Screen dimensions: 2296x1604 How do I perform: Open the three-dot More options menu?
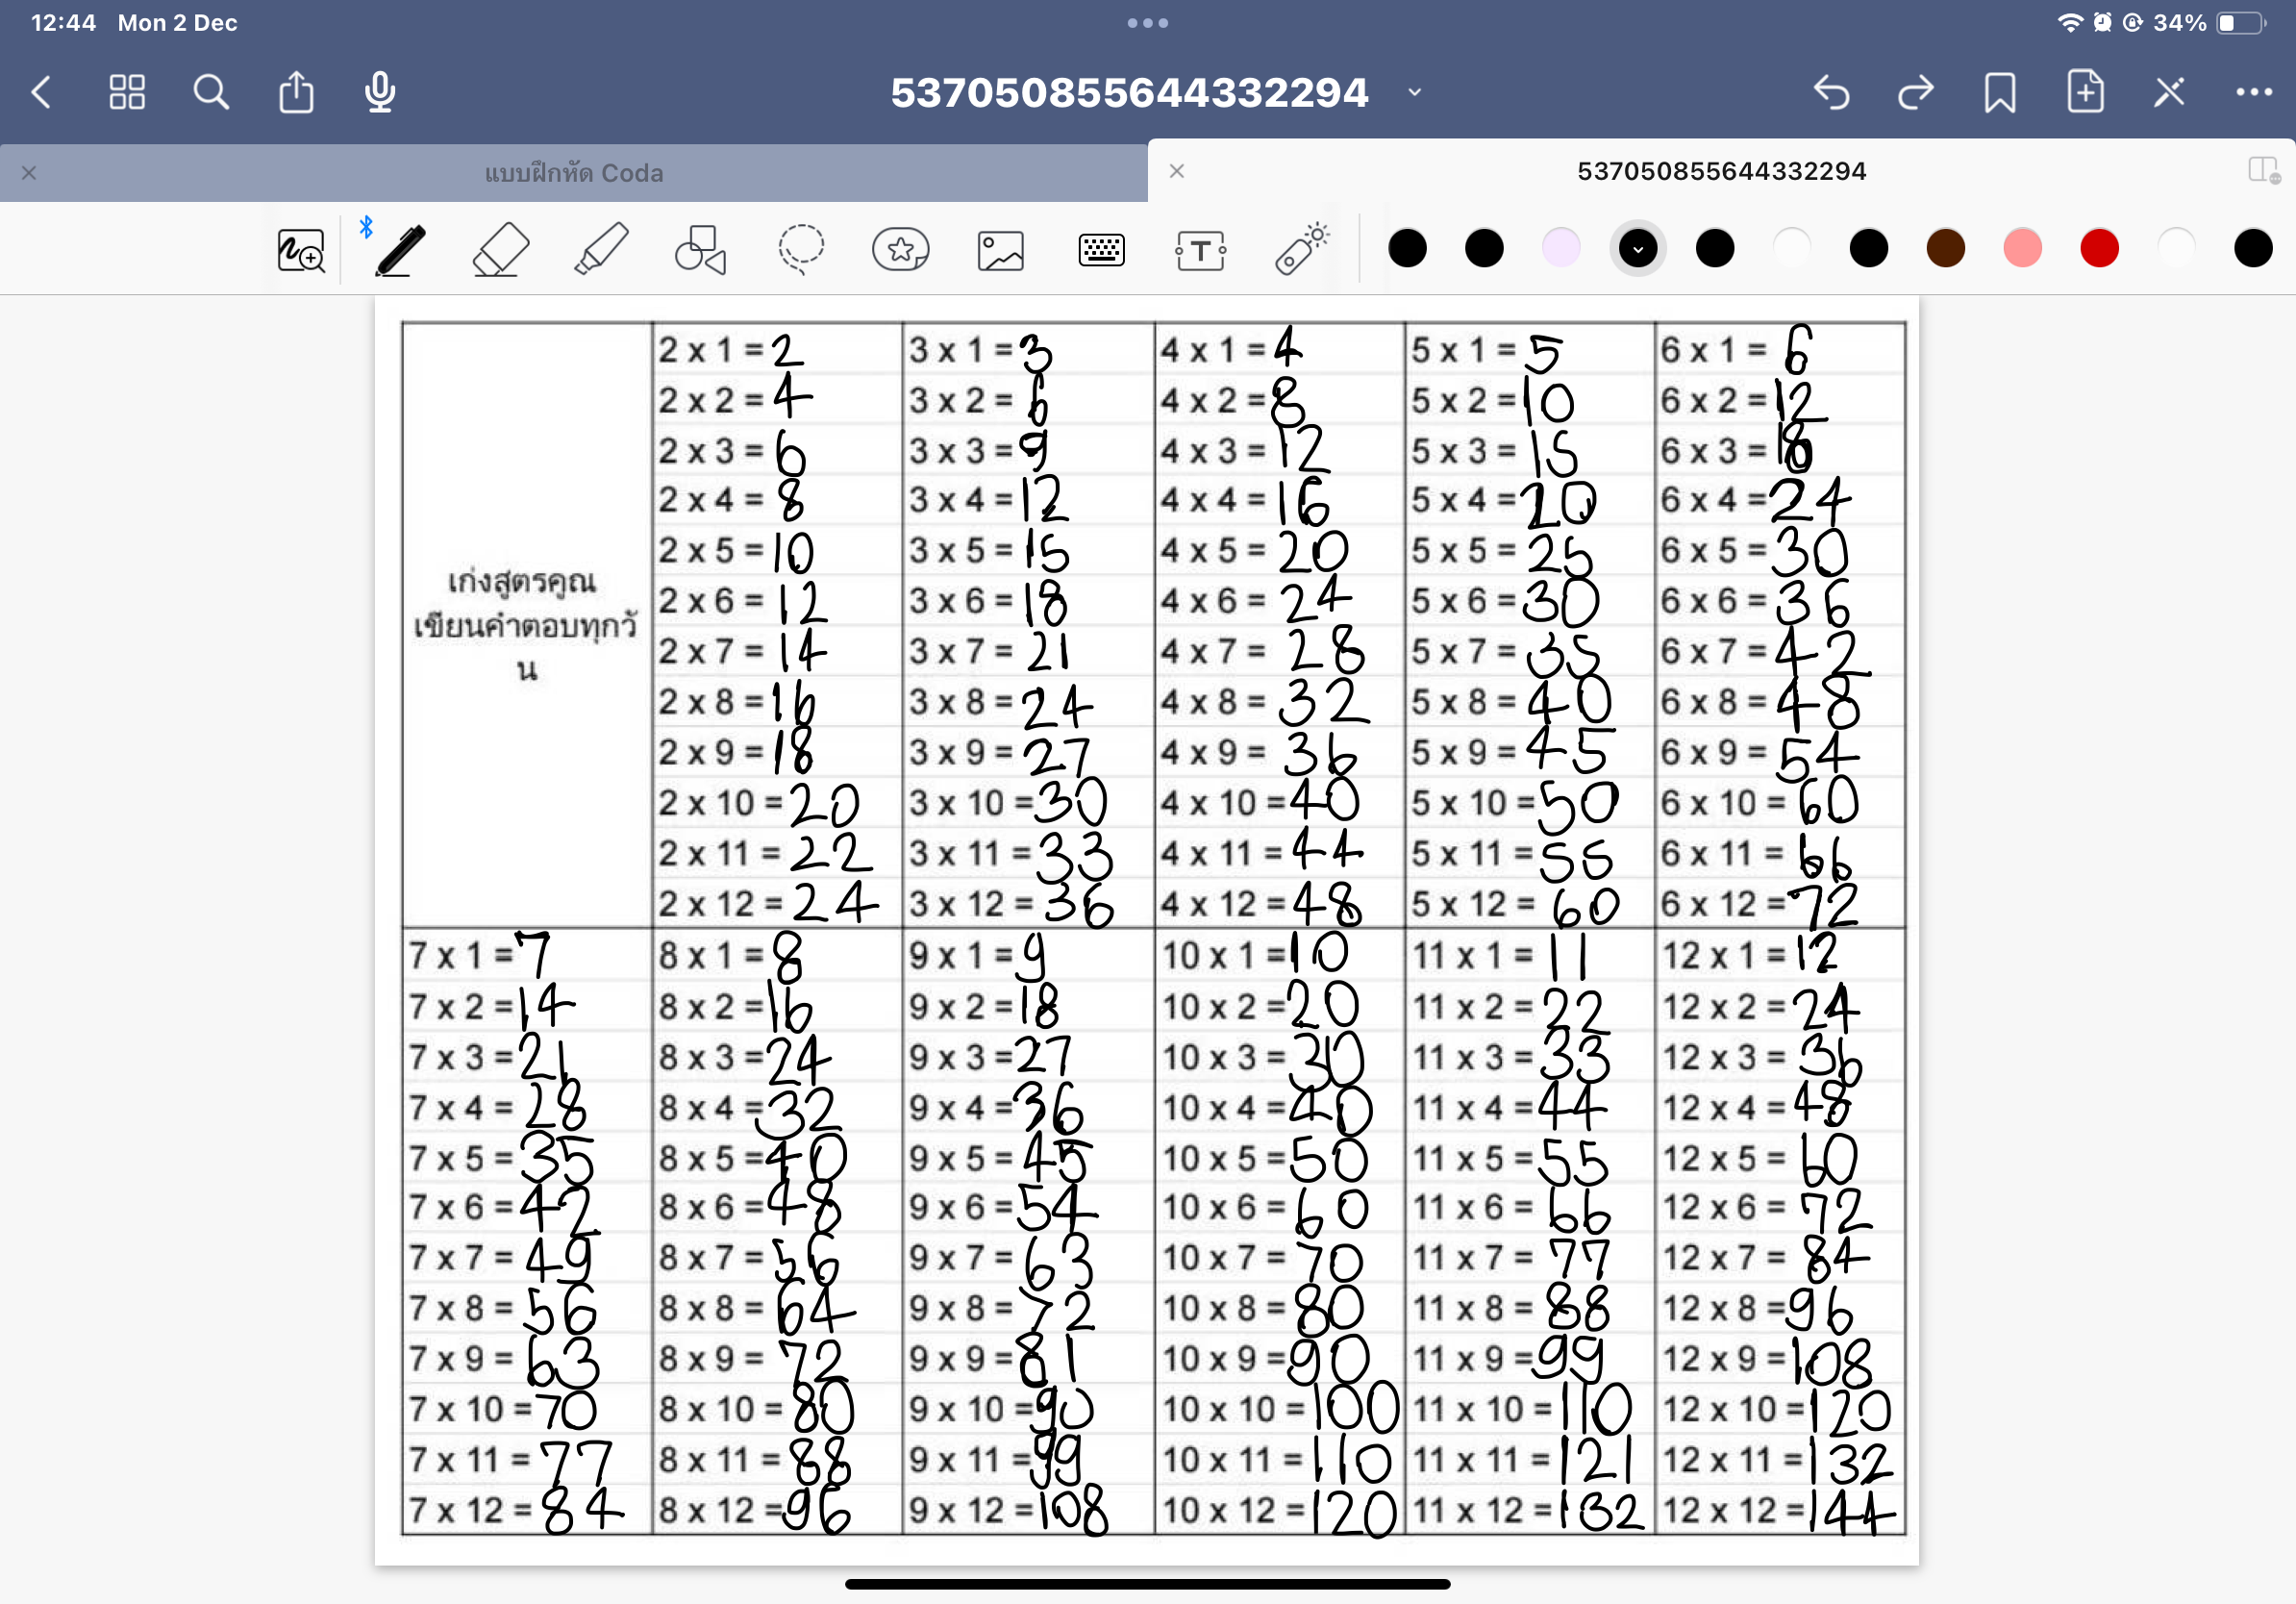(x=2253, y=92)
